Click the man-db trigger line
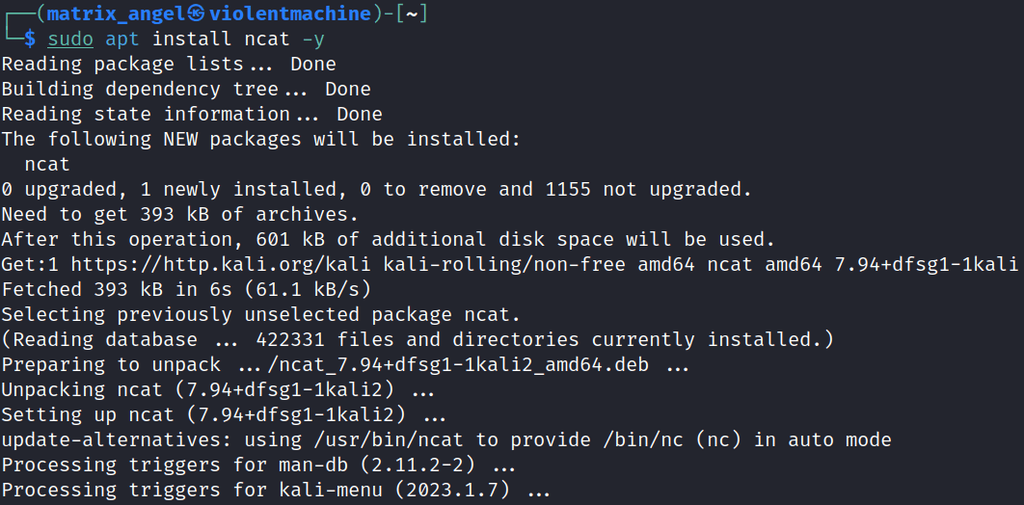The height and width of the screenshot is (505, 1024). (x=258, y=465)
